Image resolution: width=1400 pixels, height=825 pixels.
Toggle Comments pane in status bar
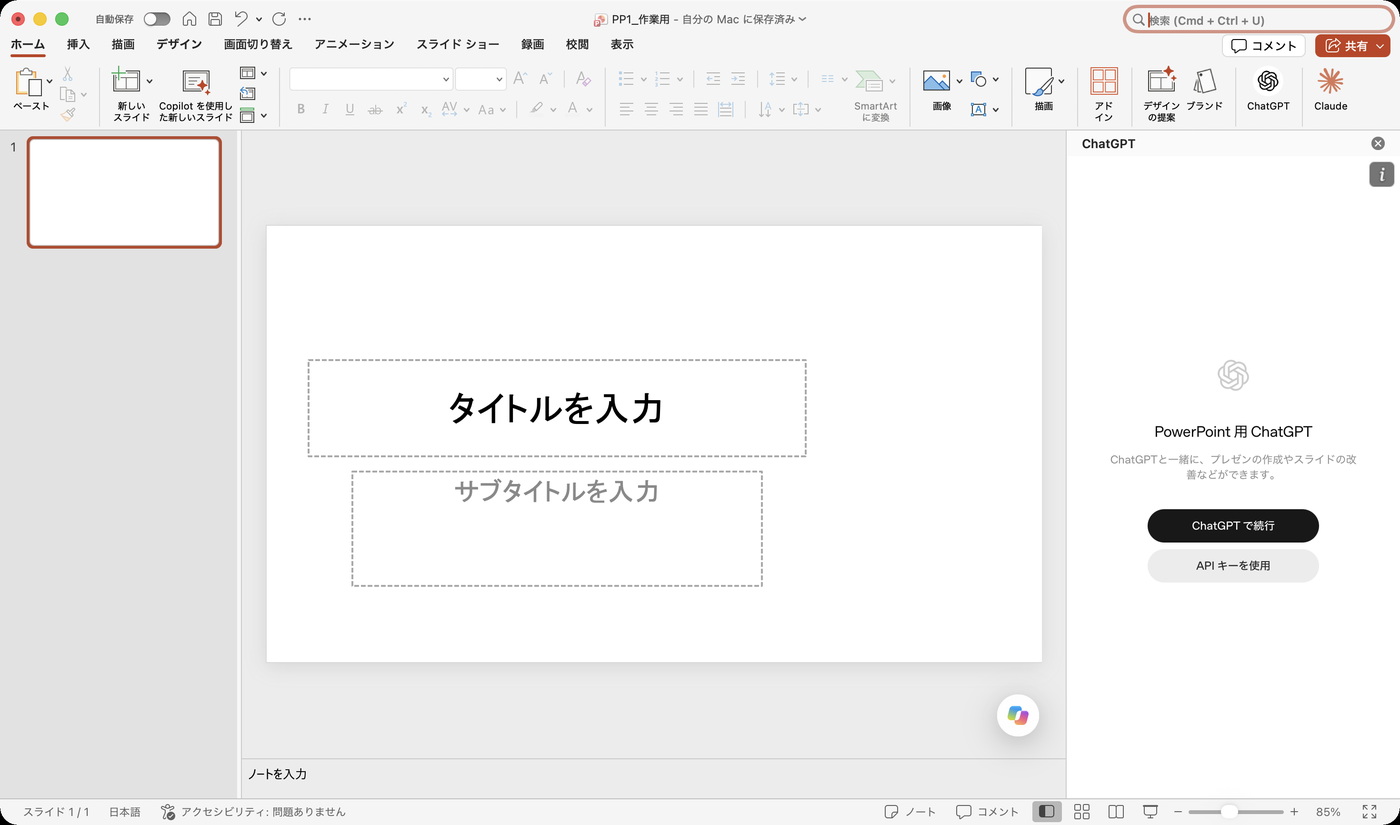pos(987,812)
